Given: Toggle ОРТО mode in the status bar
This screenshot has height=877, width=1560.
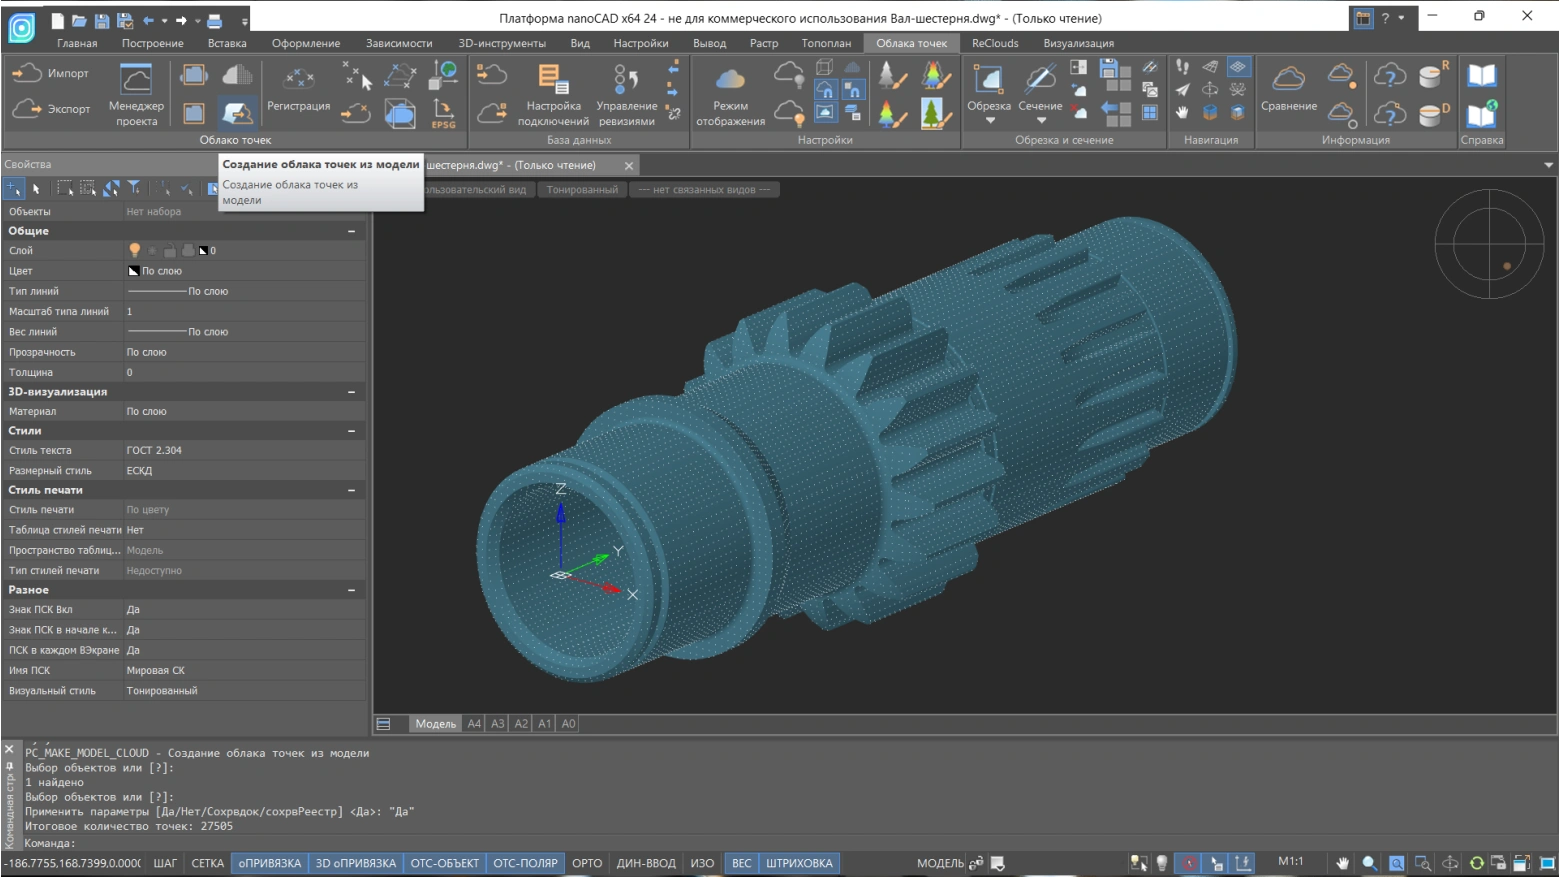Looking at the screenshot, I should [587, 863].
